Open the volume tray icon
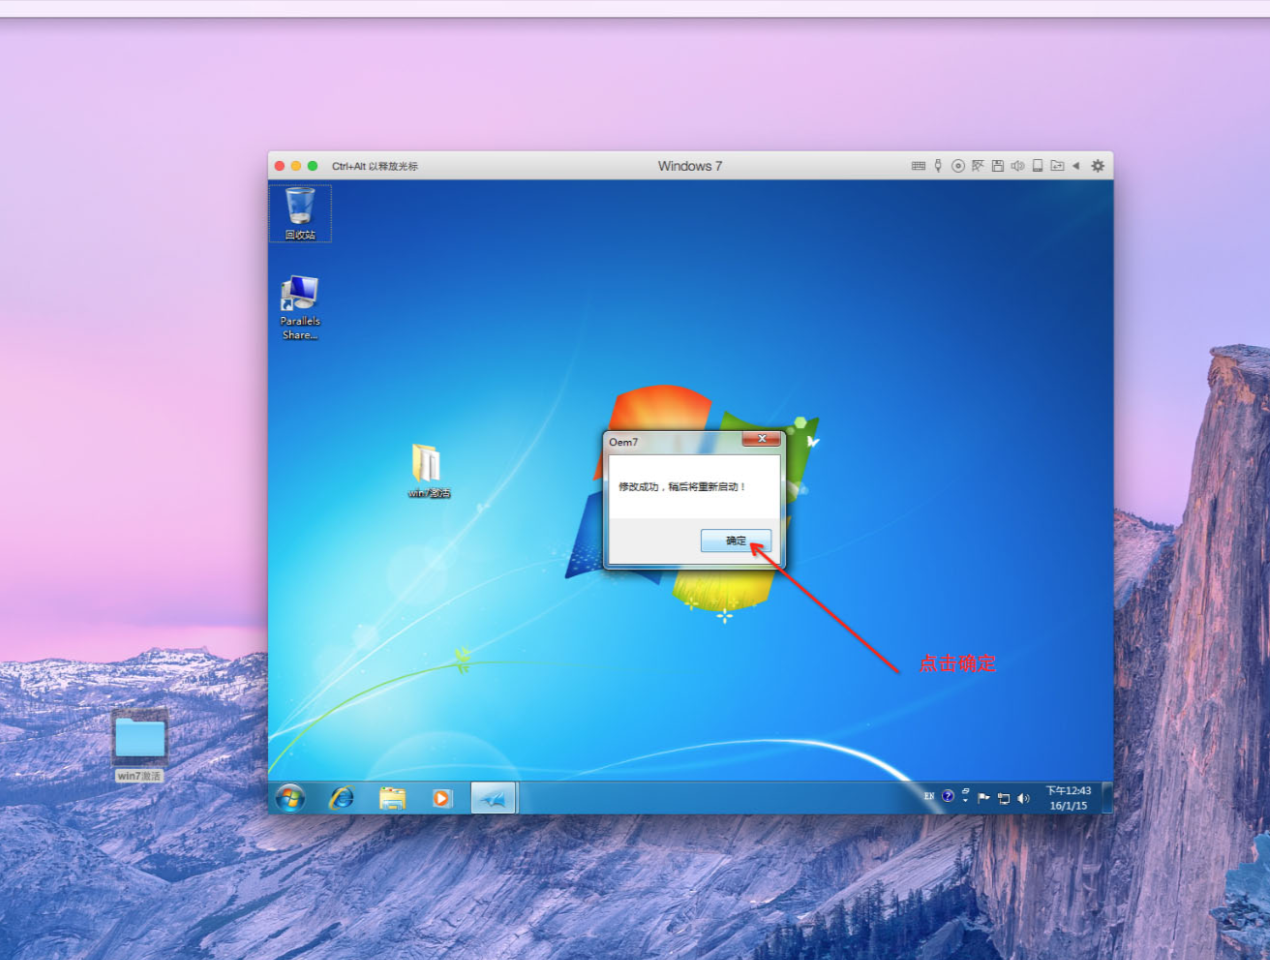 pos(1023,798)
